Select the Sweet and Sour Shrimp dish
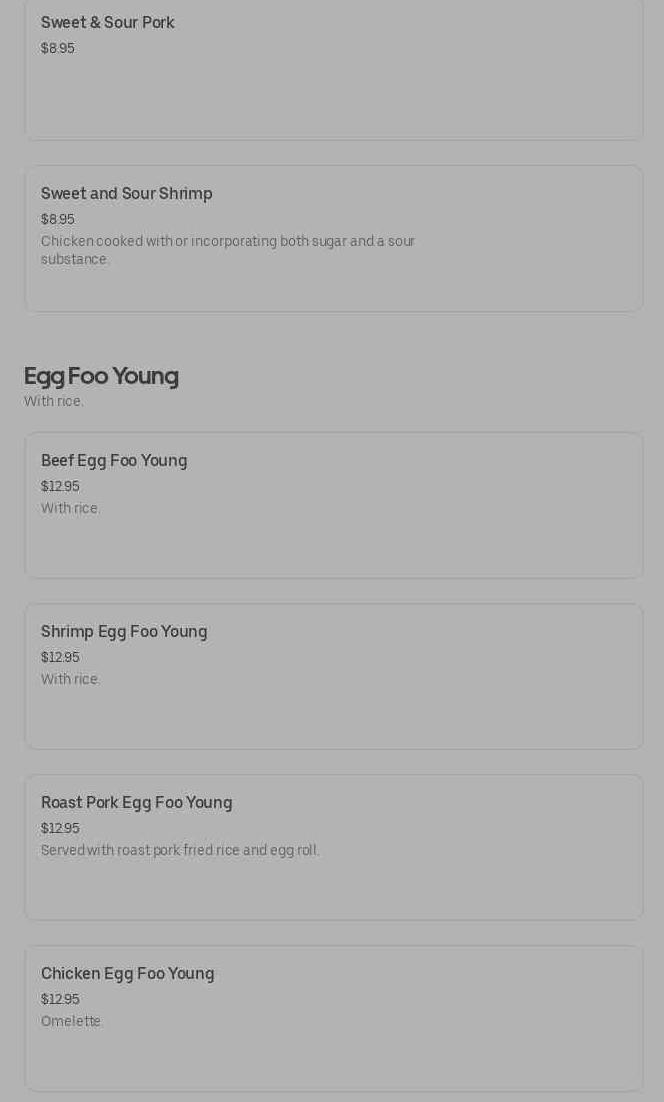The width and height of the screenshot is (664, 1102). pyautogui.click(x=127, y=194)
